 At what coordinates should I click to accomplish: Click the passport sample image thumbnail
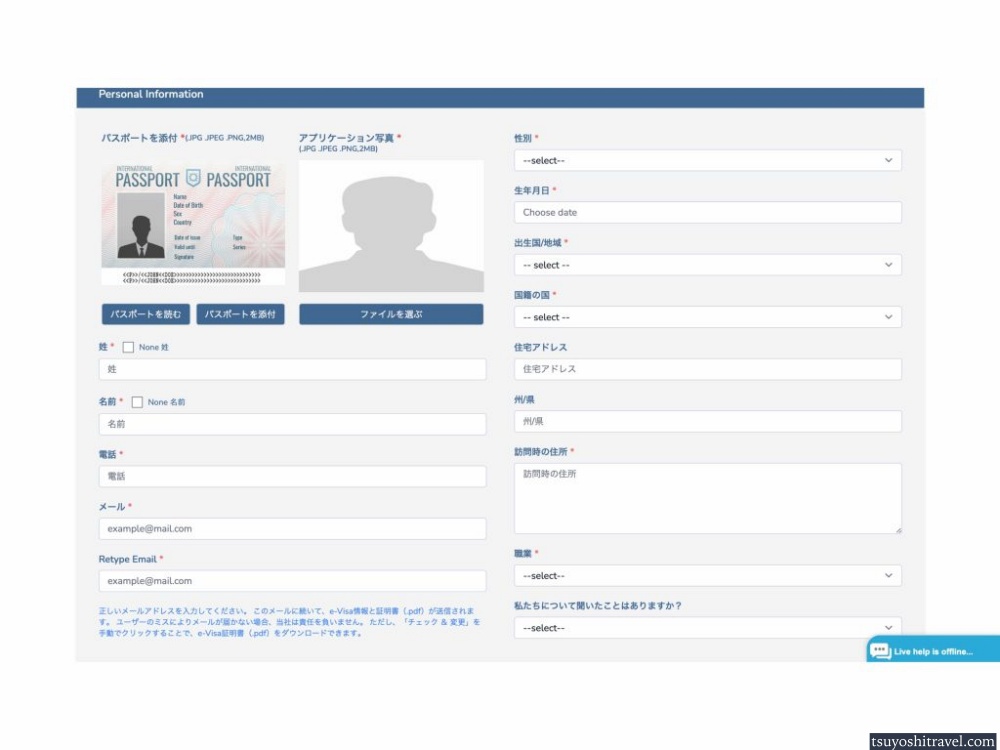point(193,224)
